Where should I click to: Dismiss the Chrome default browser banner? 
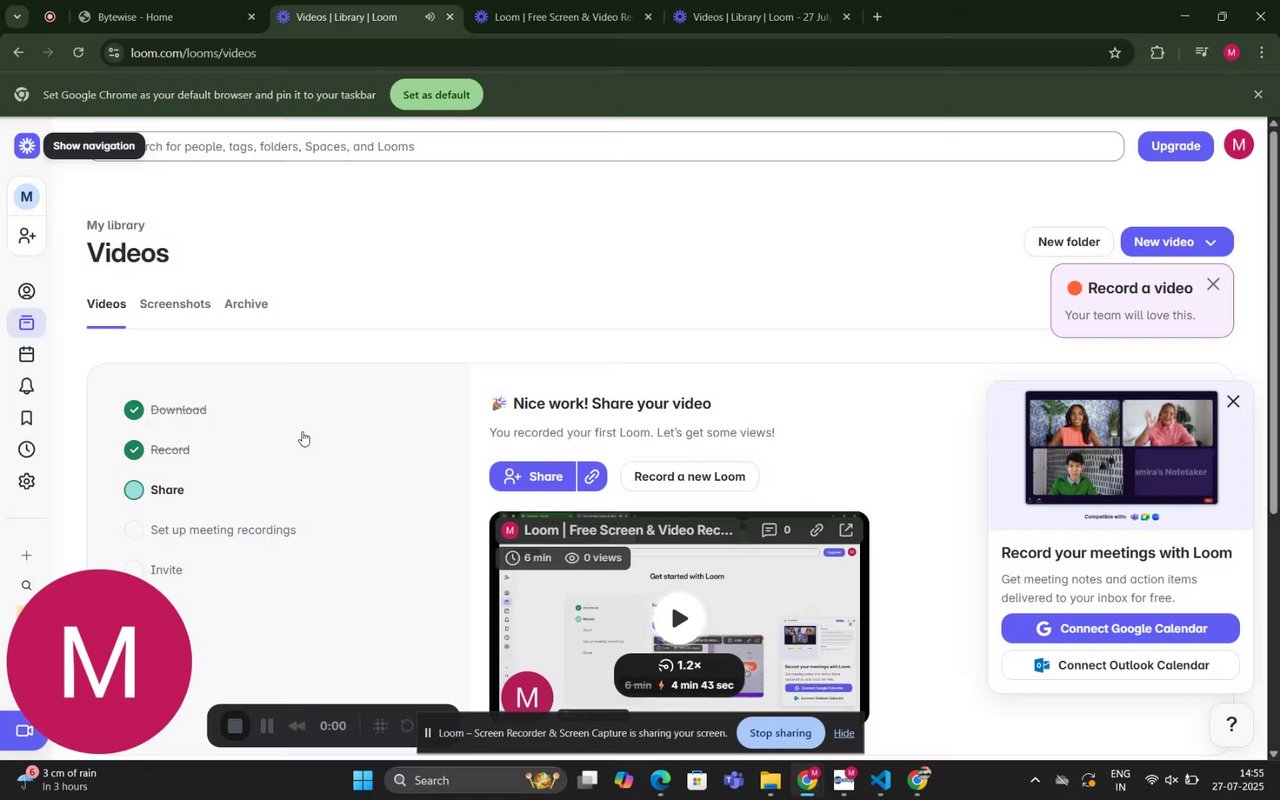pyautogui.click(x=1258, y=95)
